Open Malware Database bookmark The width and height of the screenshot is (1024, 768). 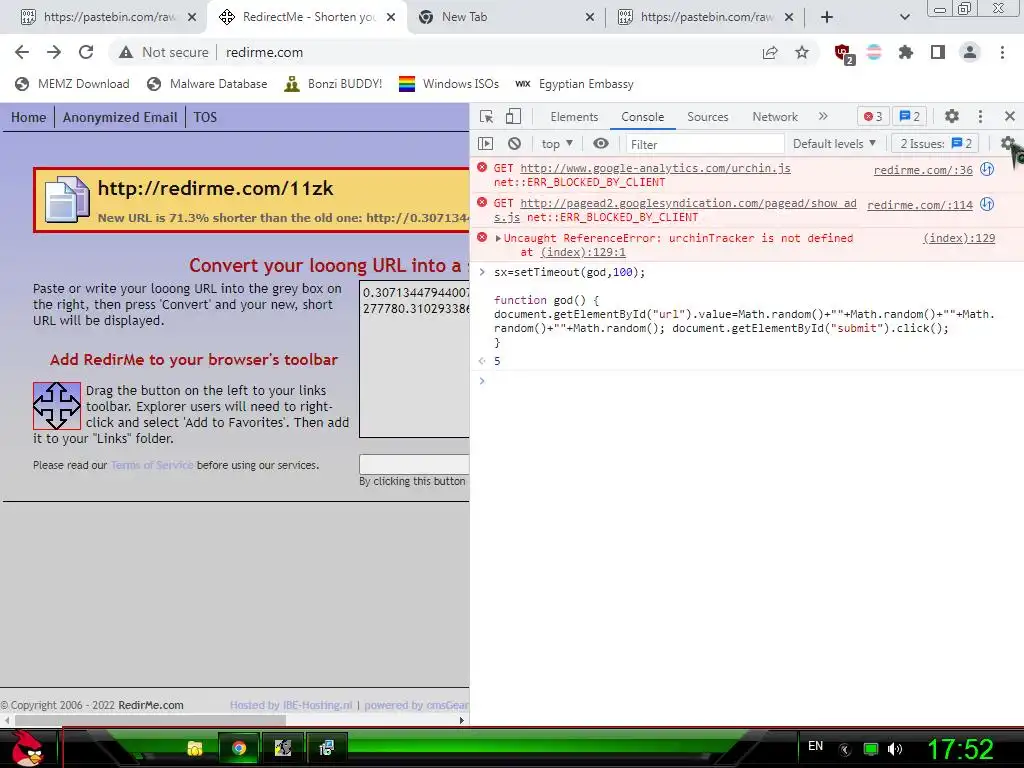(x=207, y=84)
